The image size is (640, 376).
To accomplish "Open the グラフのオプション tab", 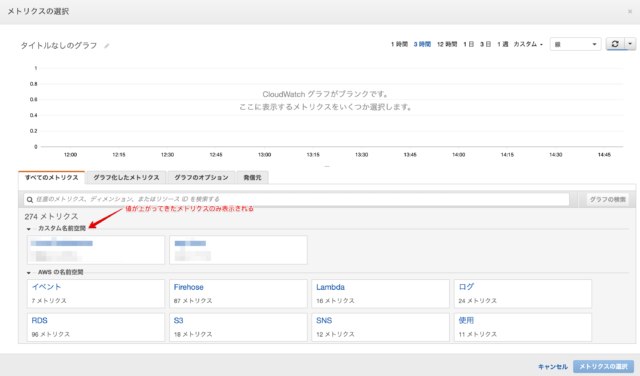I will point(201,178).
